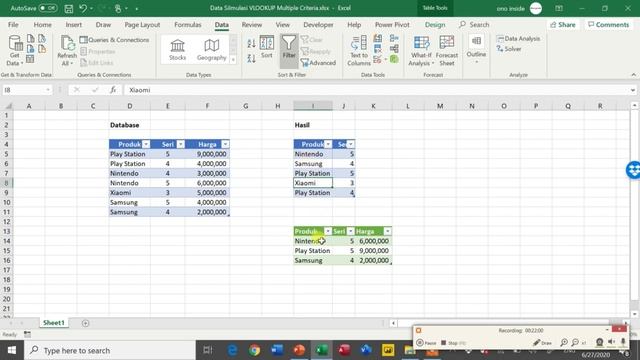The height and width of the screenshot is (360, 640).
Task: Open Chrome from the taskbar
Action: point(255,350)
